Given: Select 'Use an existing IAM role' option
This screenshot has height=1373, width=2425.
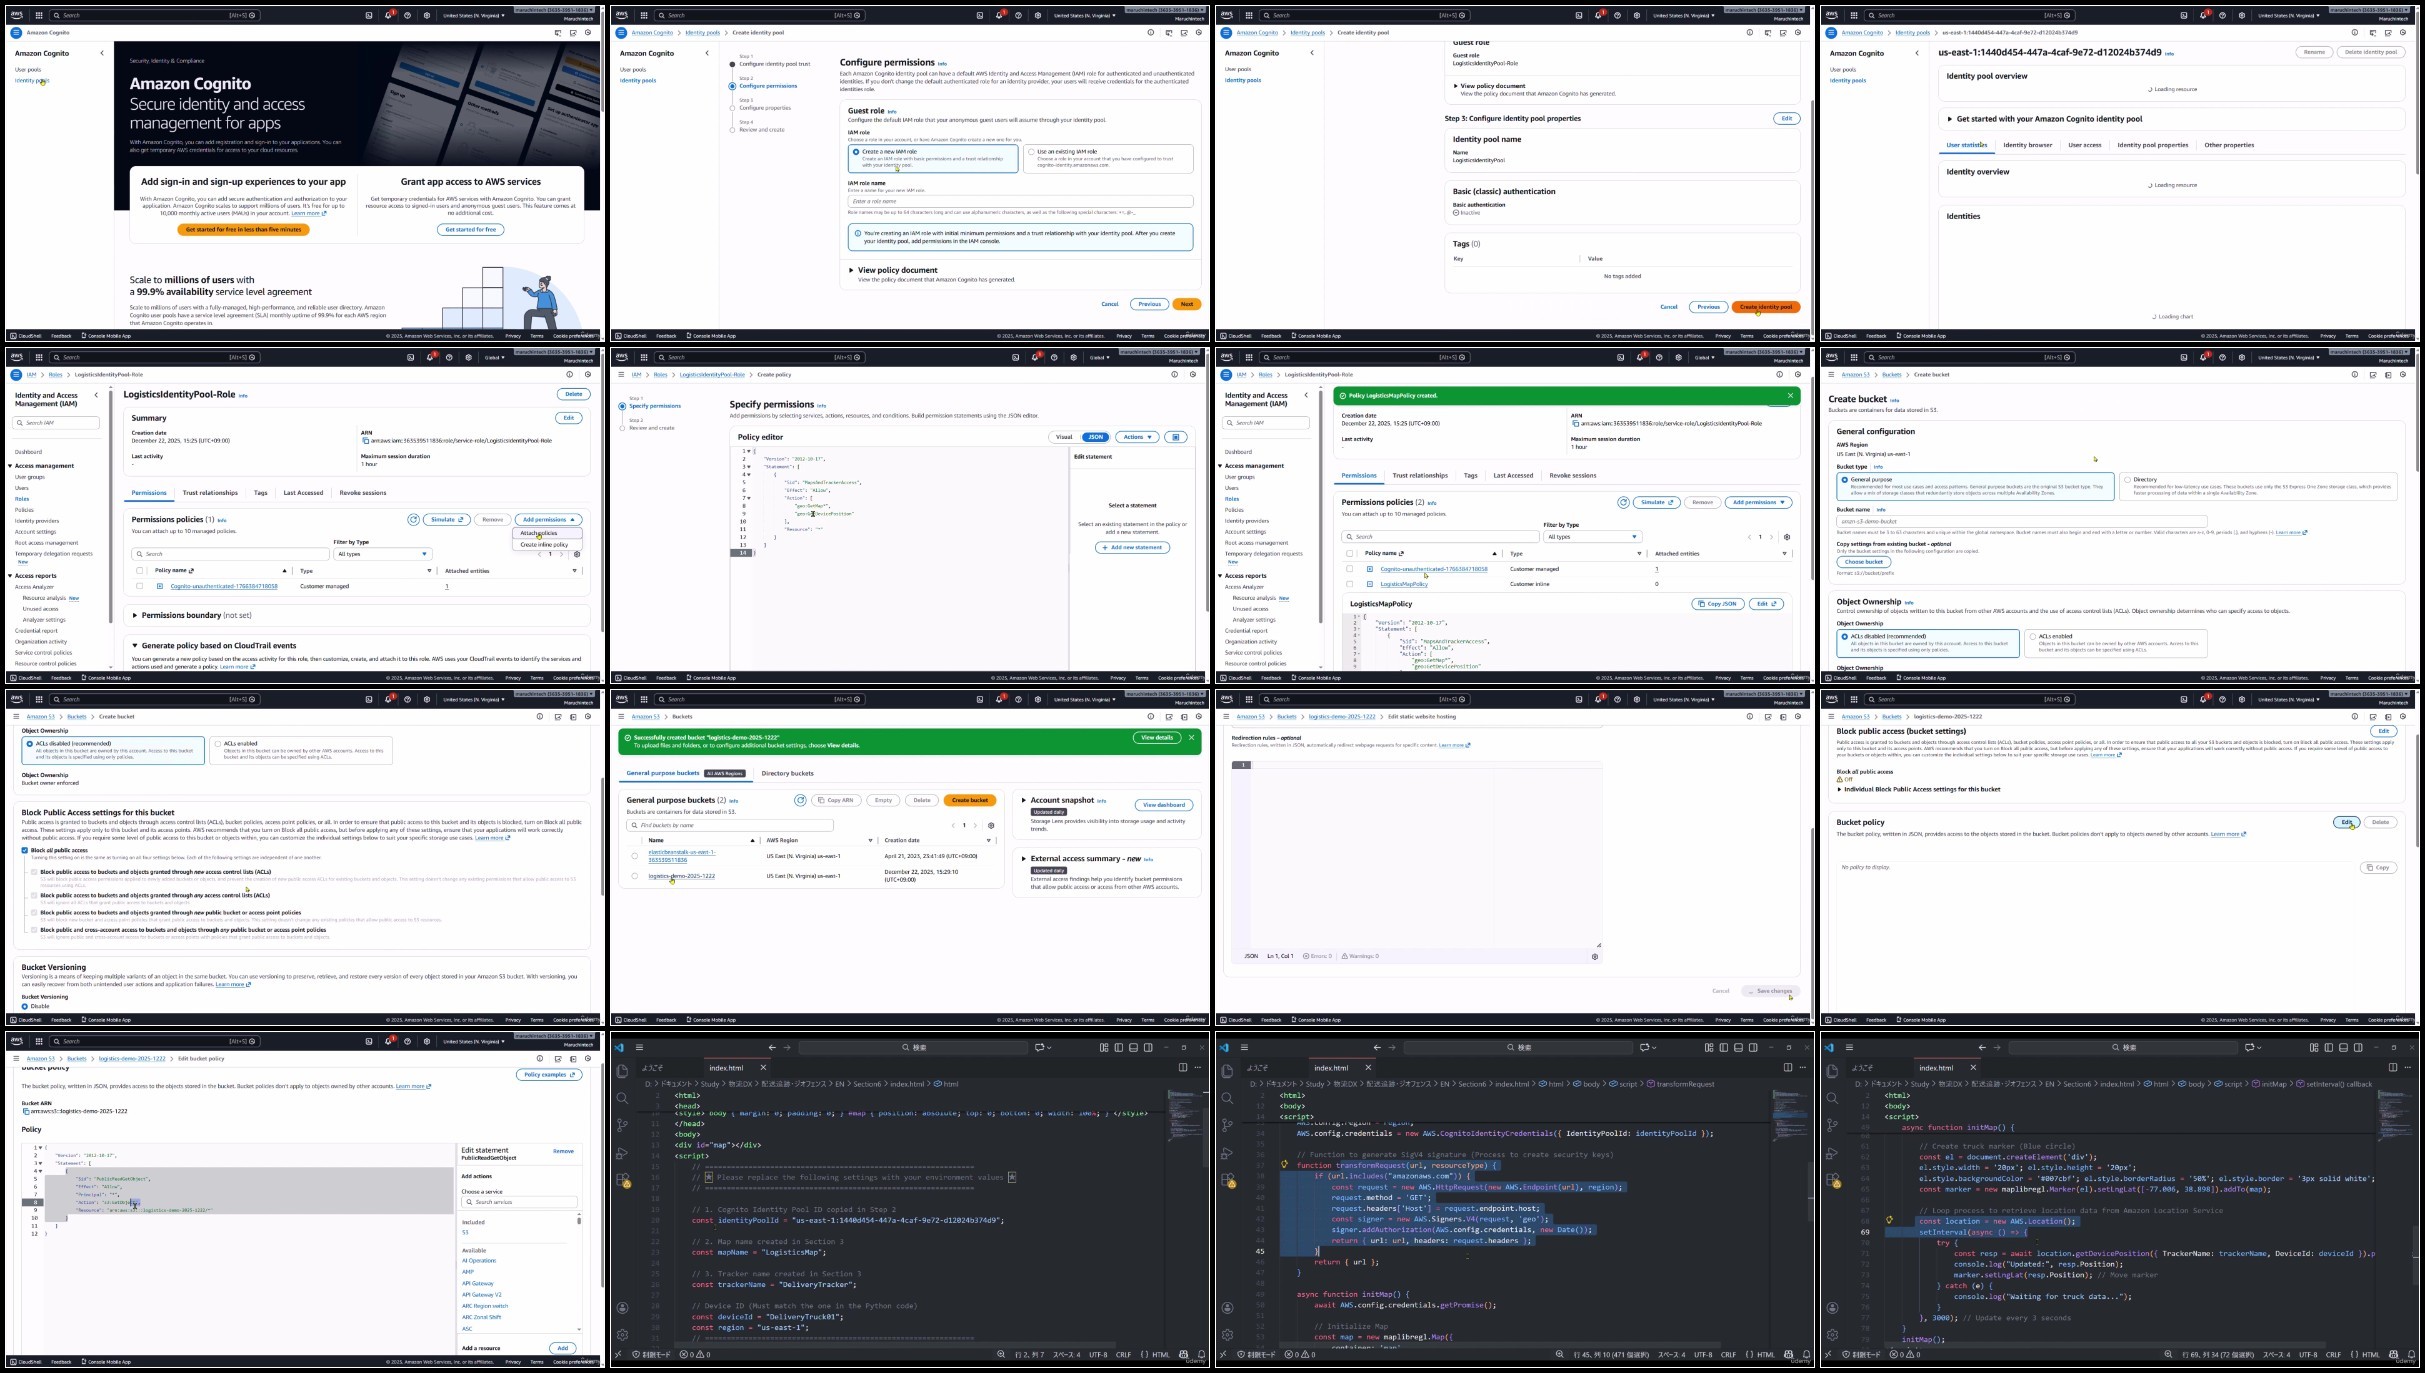Looking at the screenshot, I should pyautogui.click(x=1031, y=152).
